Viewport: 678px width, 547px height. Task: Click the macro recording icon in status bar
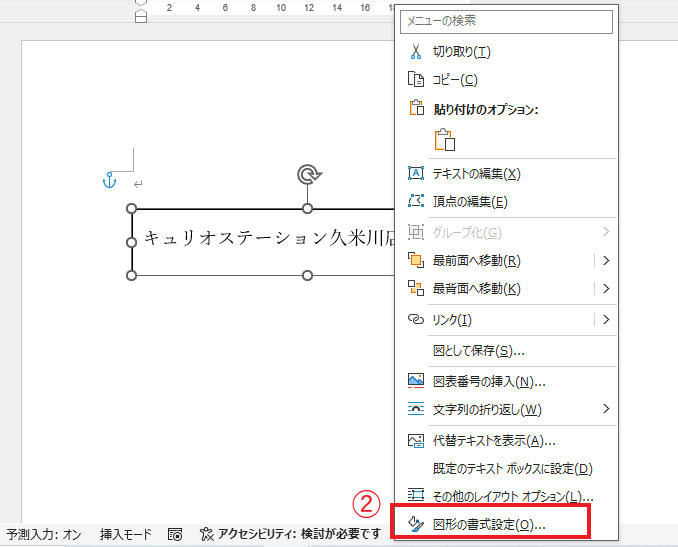tap(175, 534)
